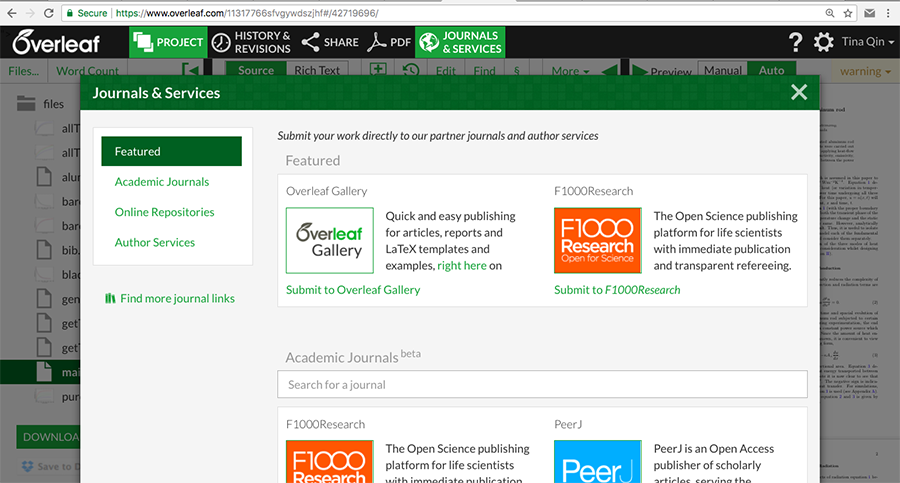Screen dimensions: 900x483
Task: Click the PDF download button
Action: coord(389,42)
